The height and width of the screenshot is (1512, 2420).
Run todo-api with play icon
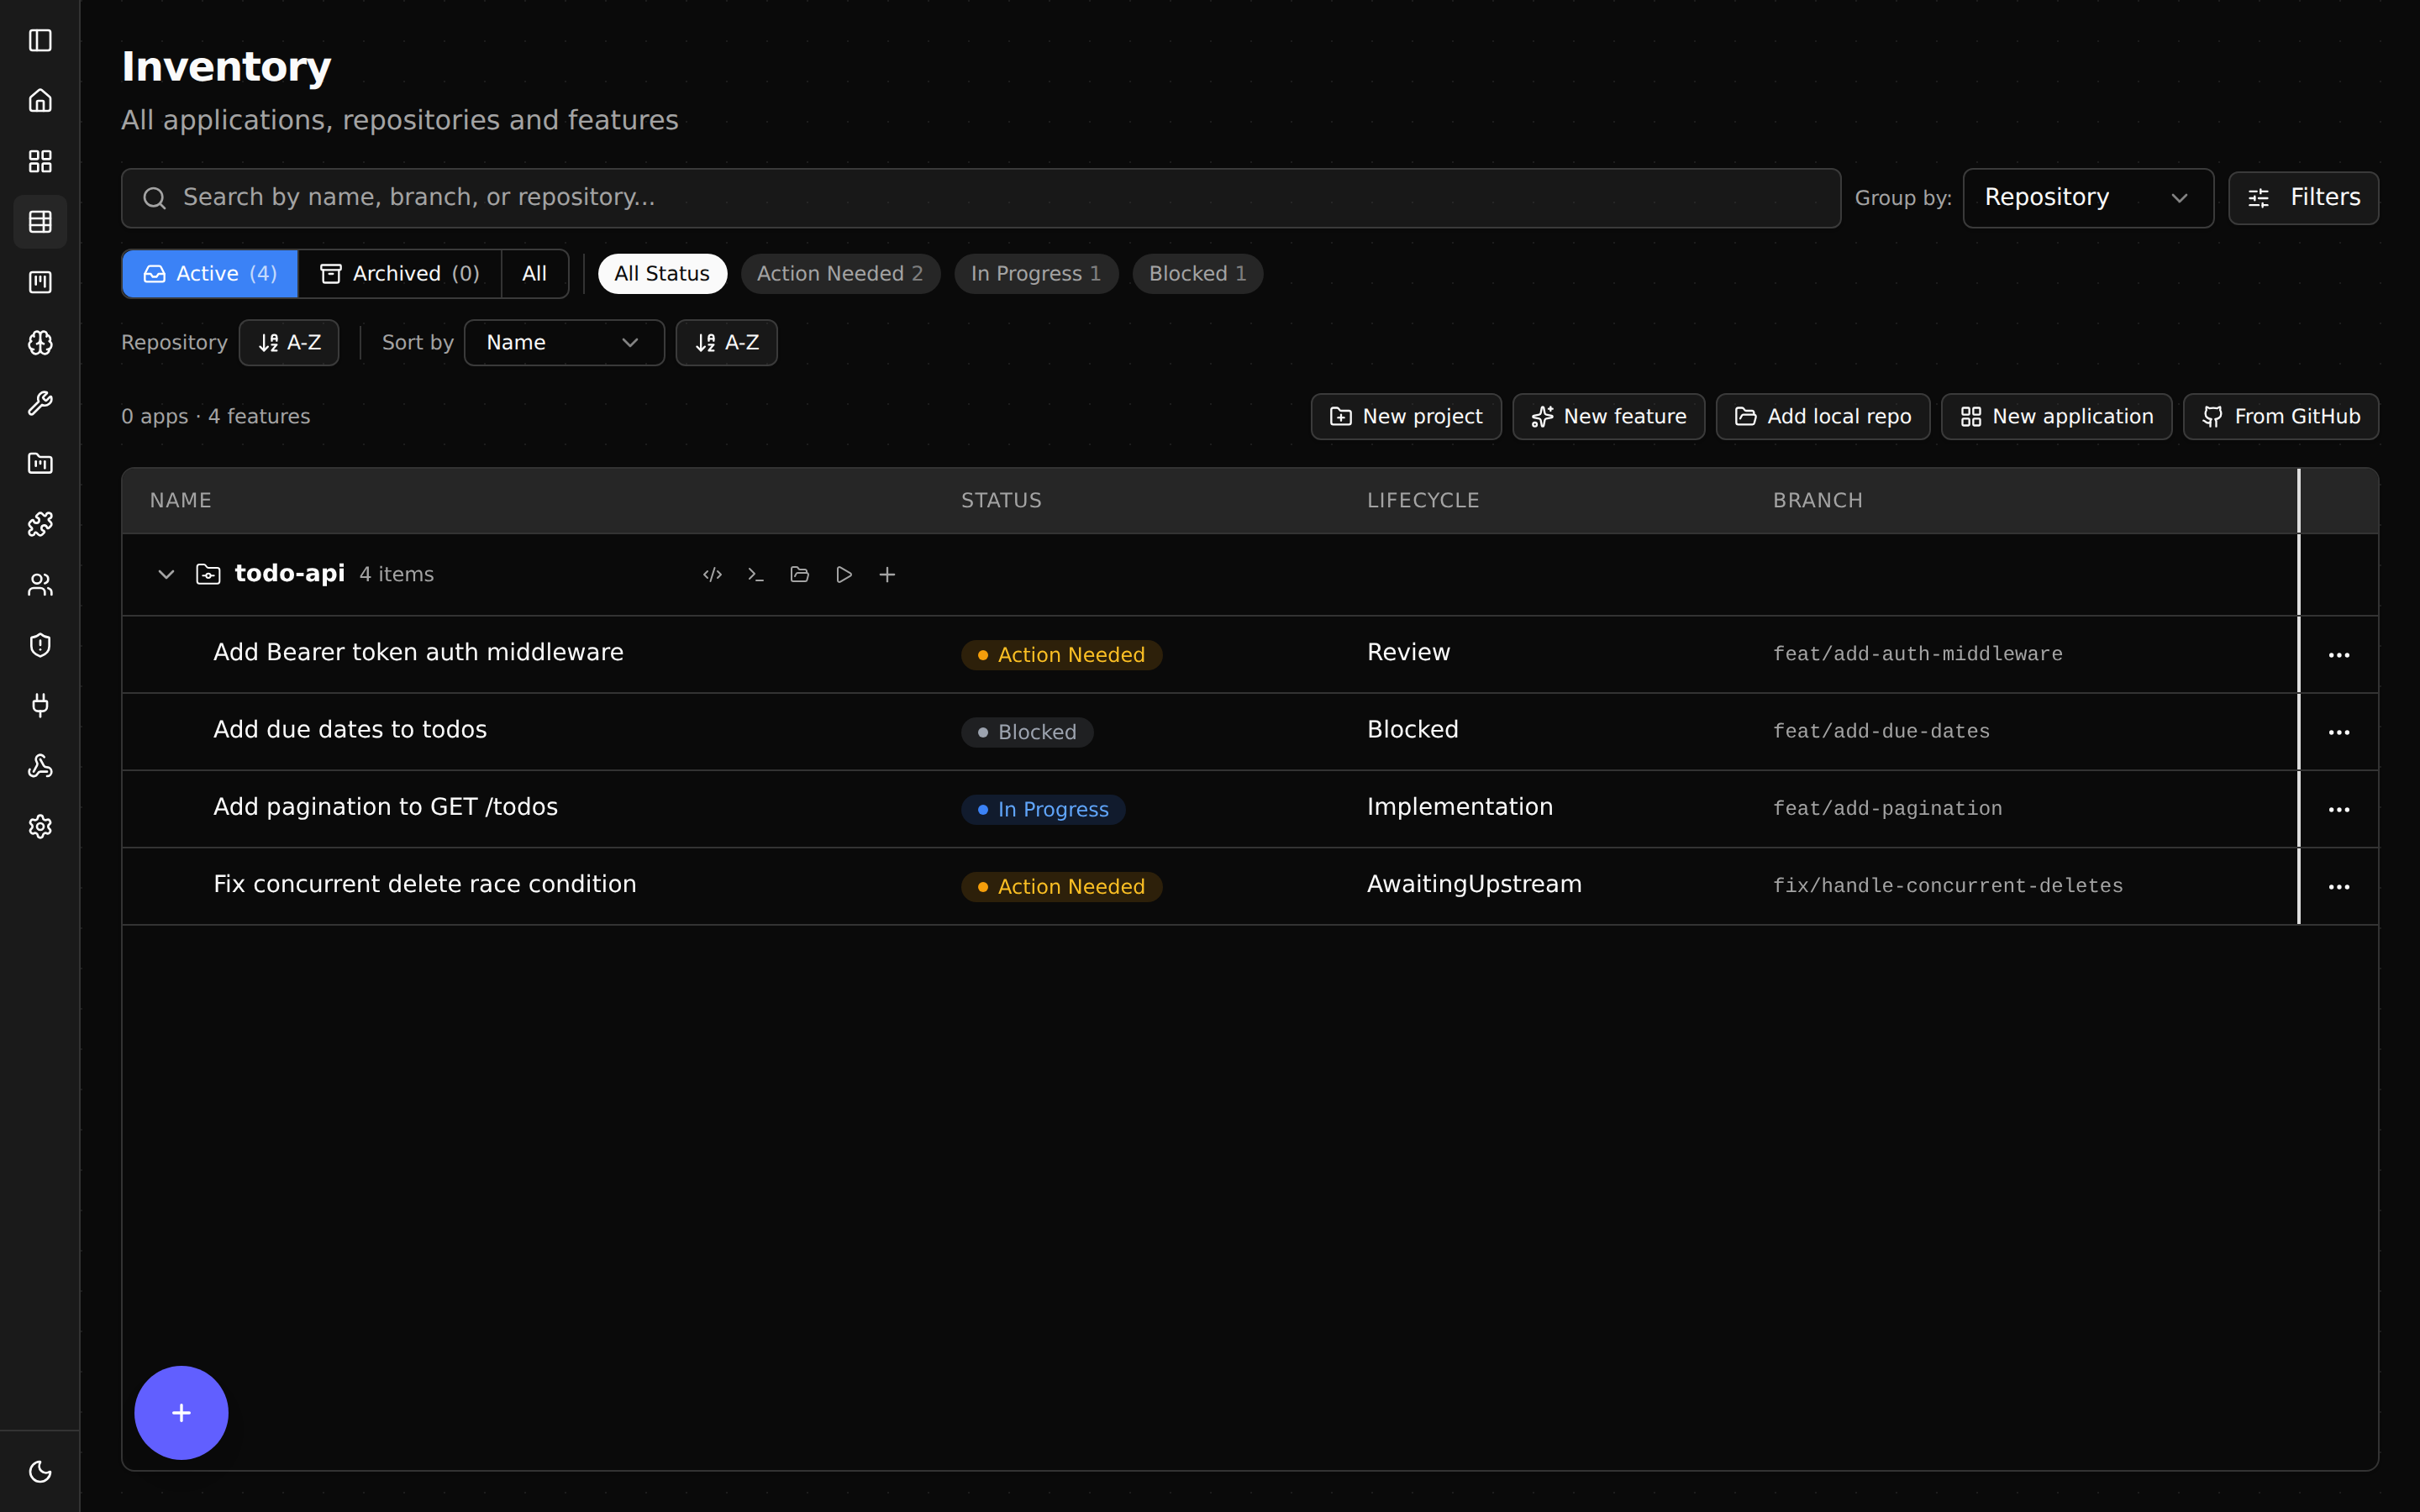[844, 575]
